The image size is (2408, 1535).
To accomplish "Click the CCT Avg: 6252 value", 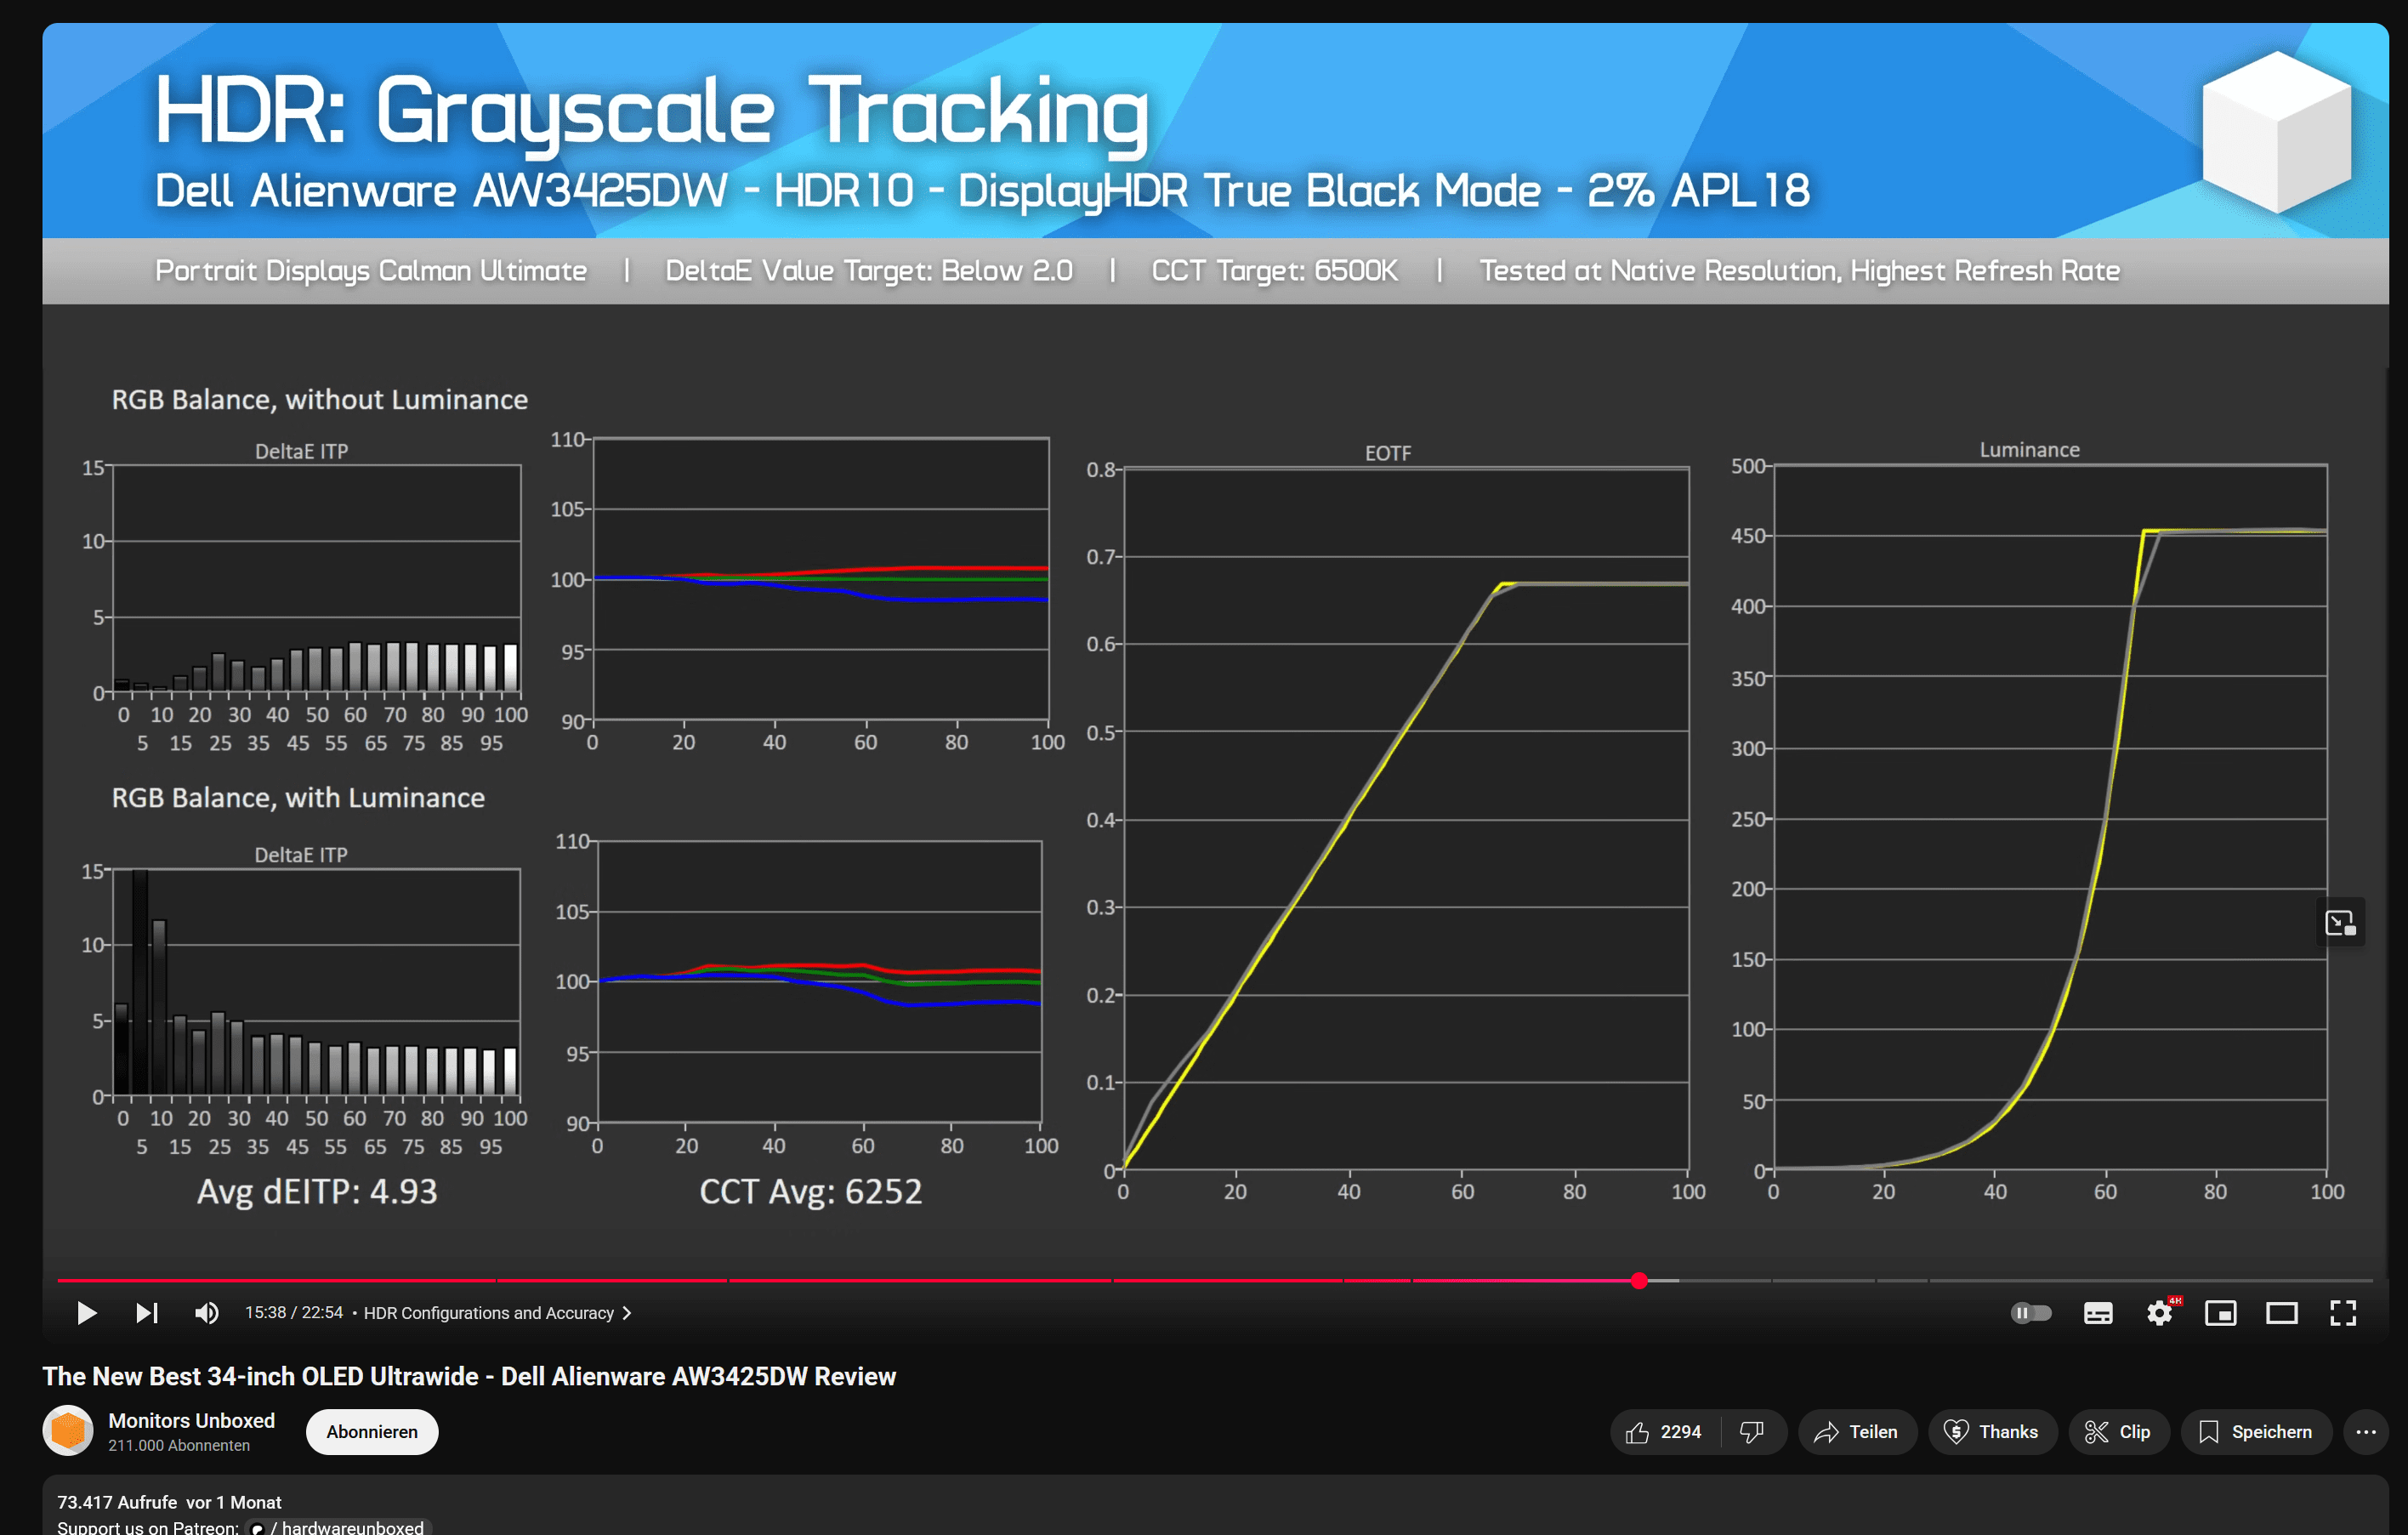I will point(810,1191).
